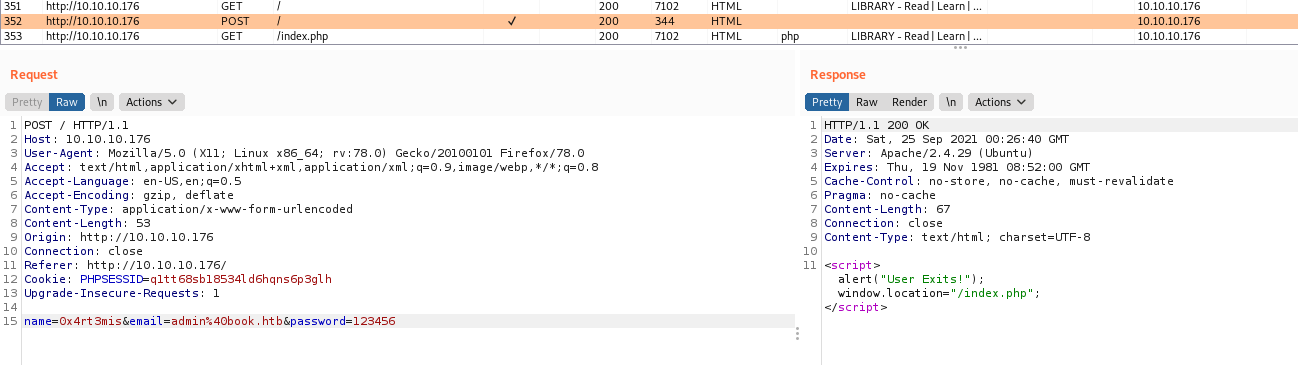Click the Accept-Language header line
1298x365 pixels.
pos(133,181)
